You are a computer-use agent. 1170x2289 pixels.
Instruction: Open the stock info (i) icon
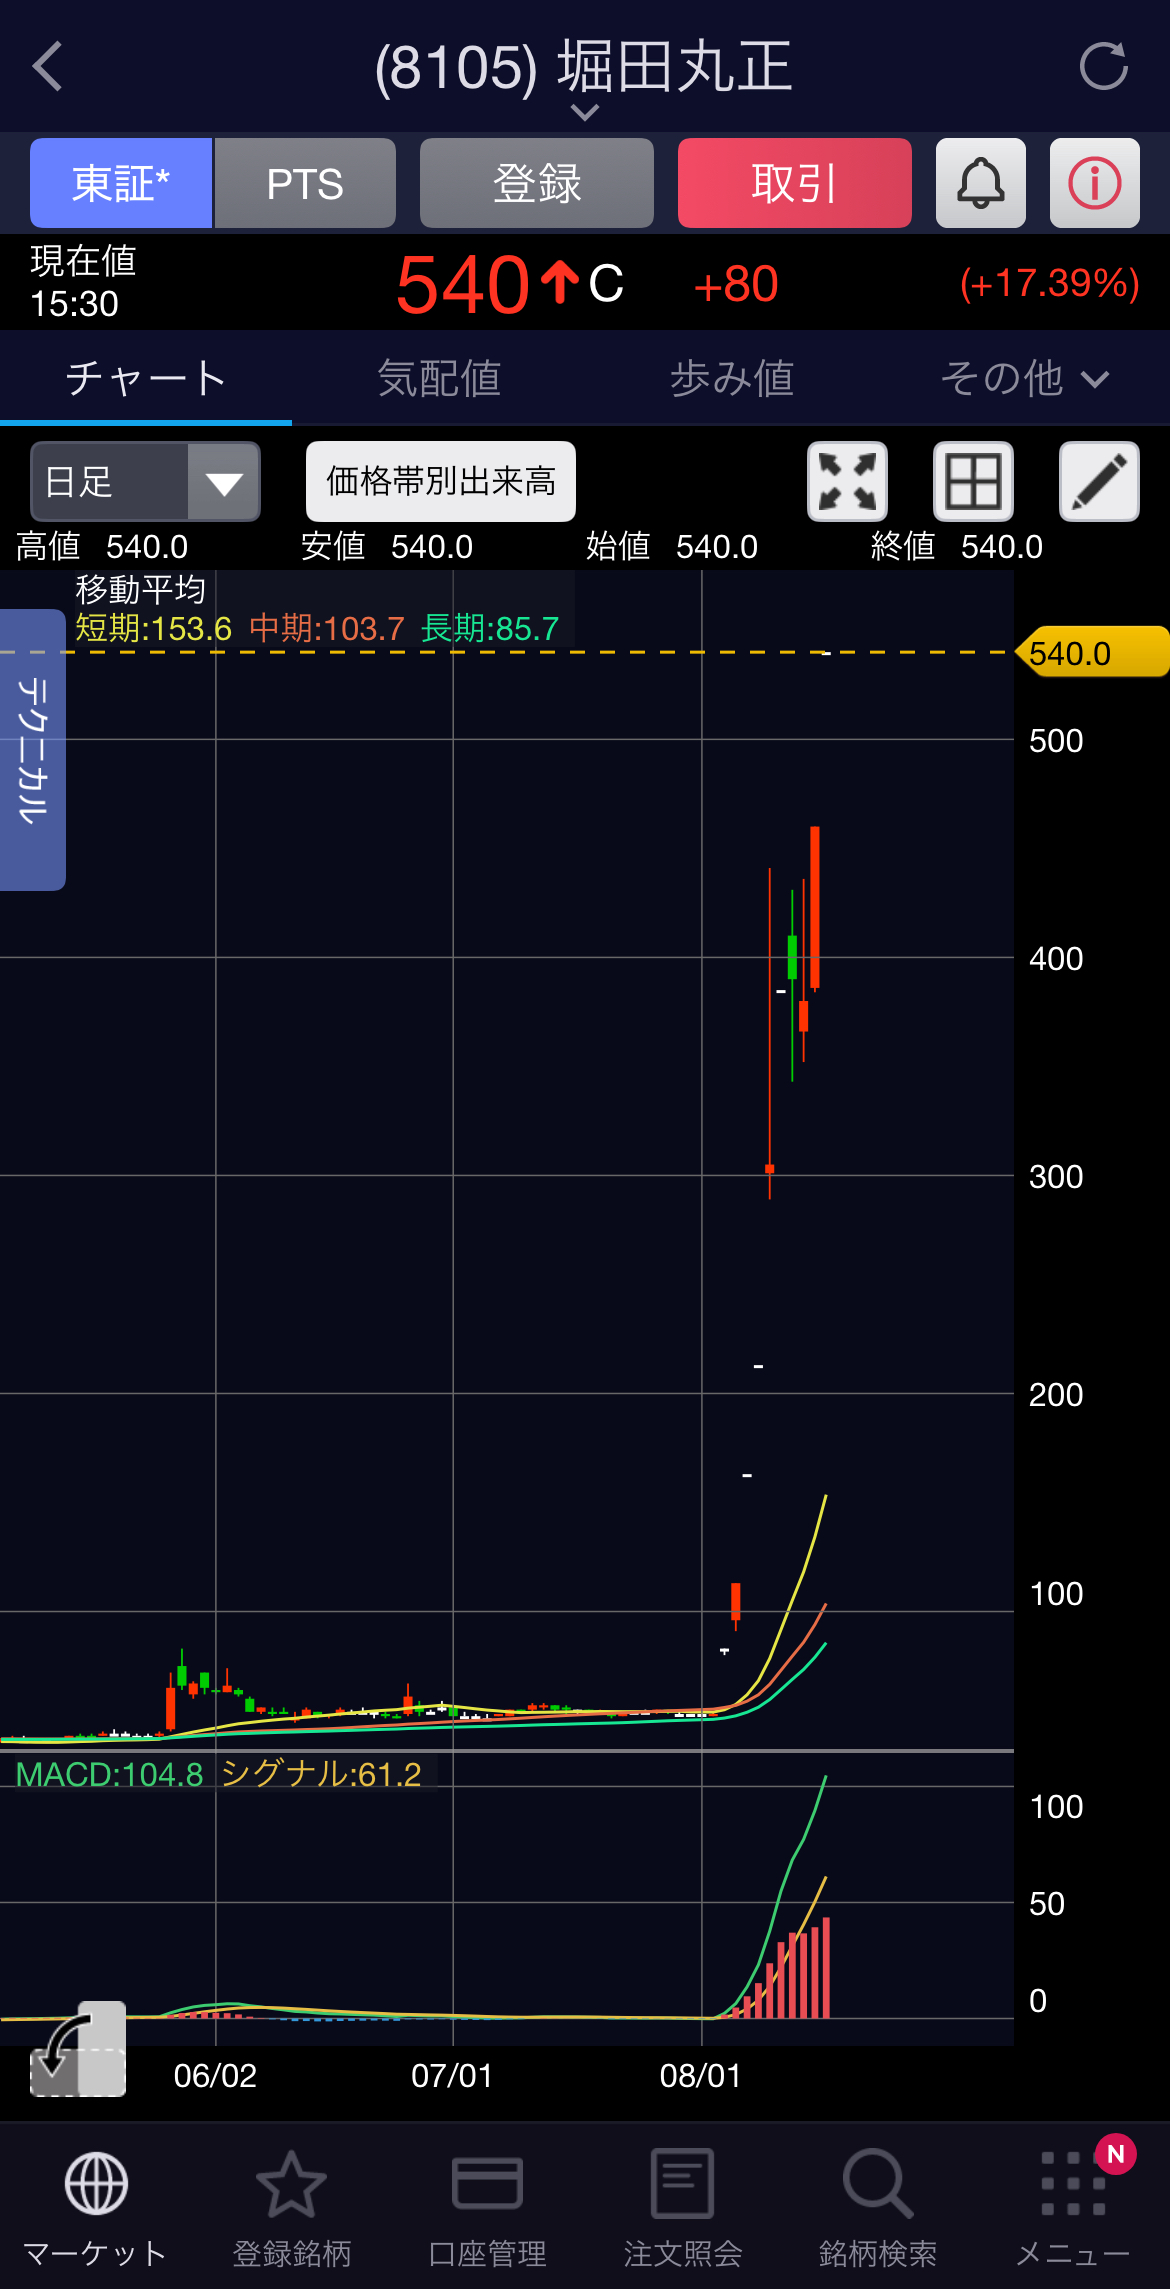1095,183
